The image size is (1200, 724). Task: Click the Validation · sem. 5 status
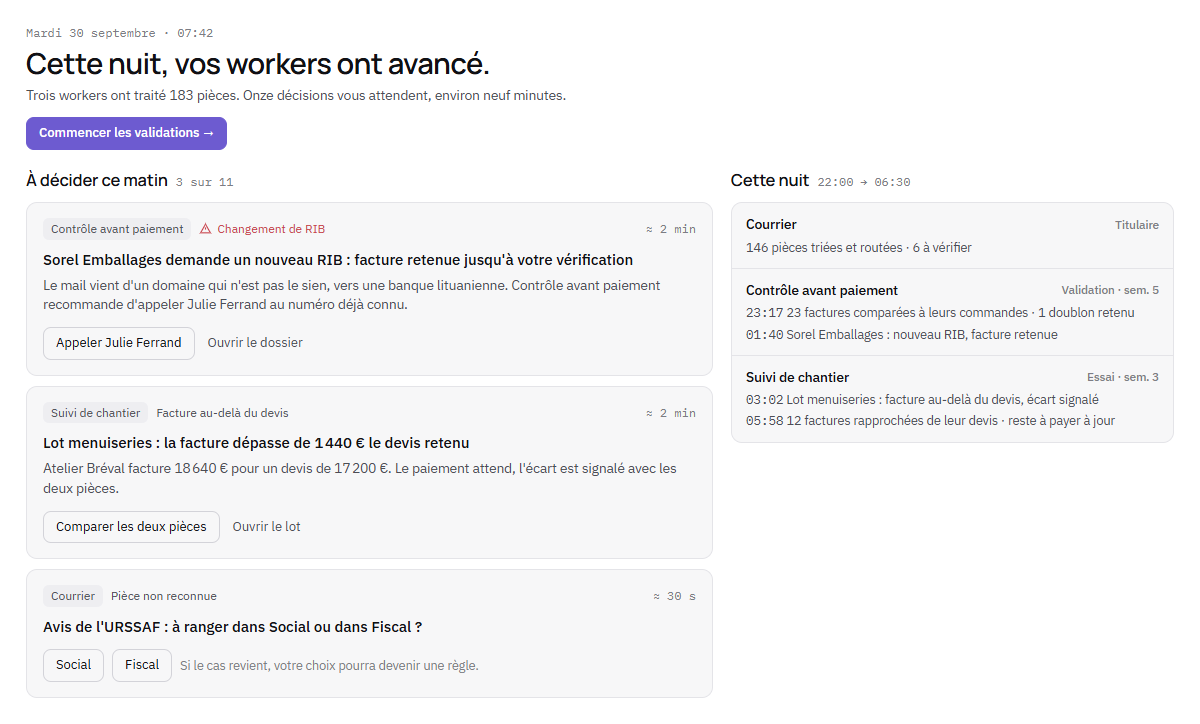pyautogui.click(x=1110, y=290)
